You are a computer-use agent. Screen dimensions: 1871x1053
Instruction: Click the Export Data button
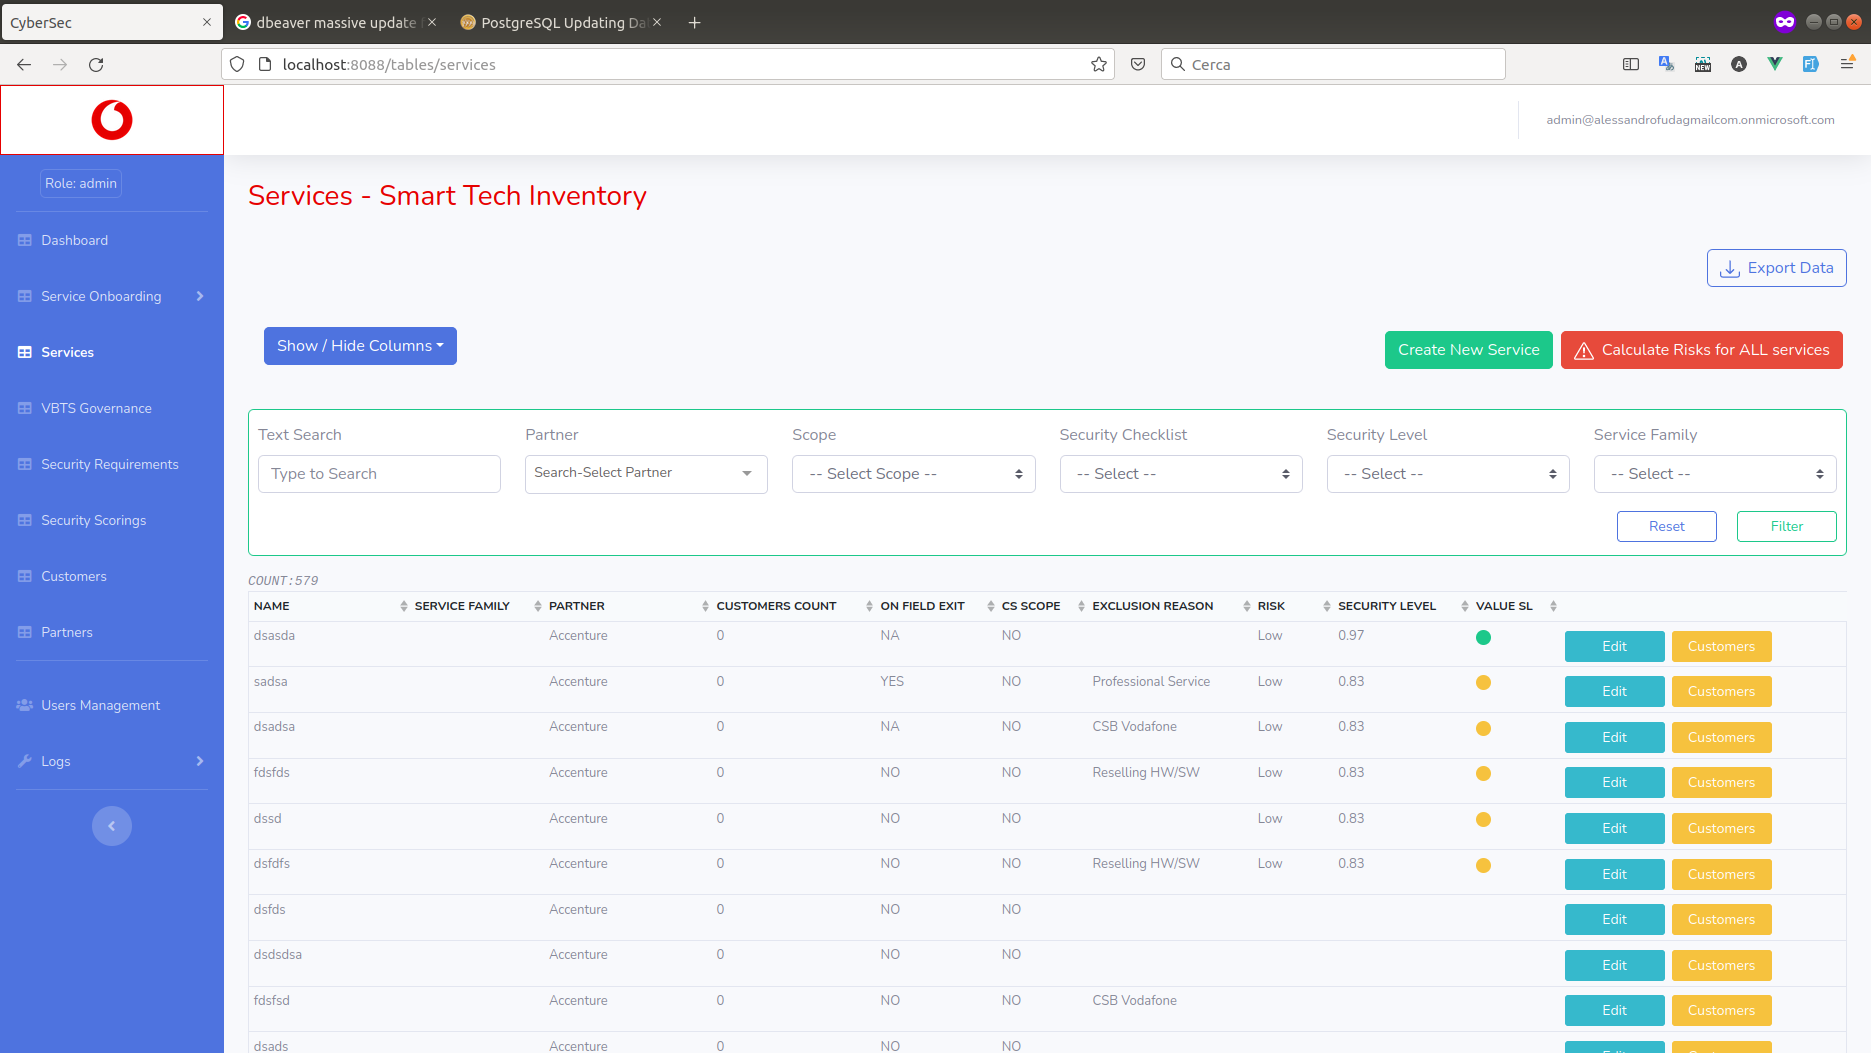[1776, 268]
